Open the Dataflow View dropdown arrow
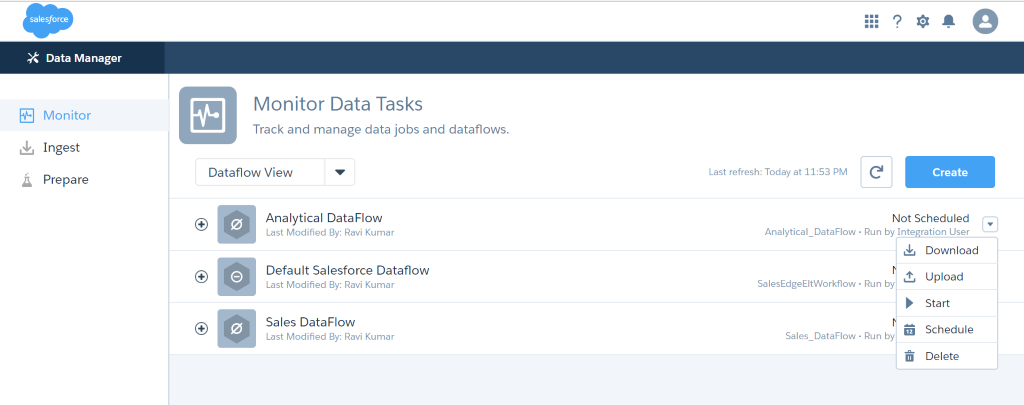This screenshot has width=1024, height=405. (x=340, y=172)
